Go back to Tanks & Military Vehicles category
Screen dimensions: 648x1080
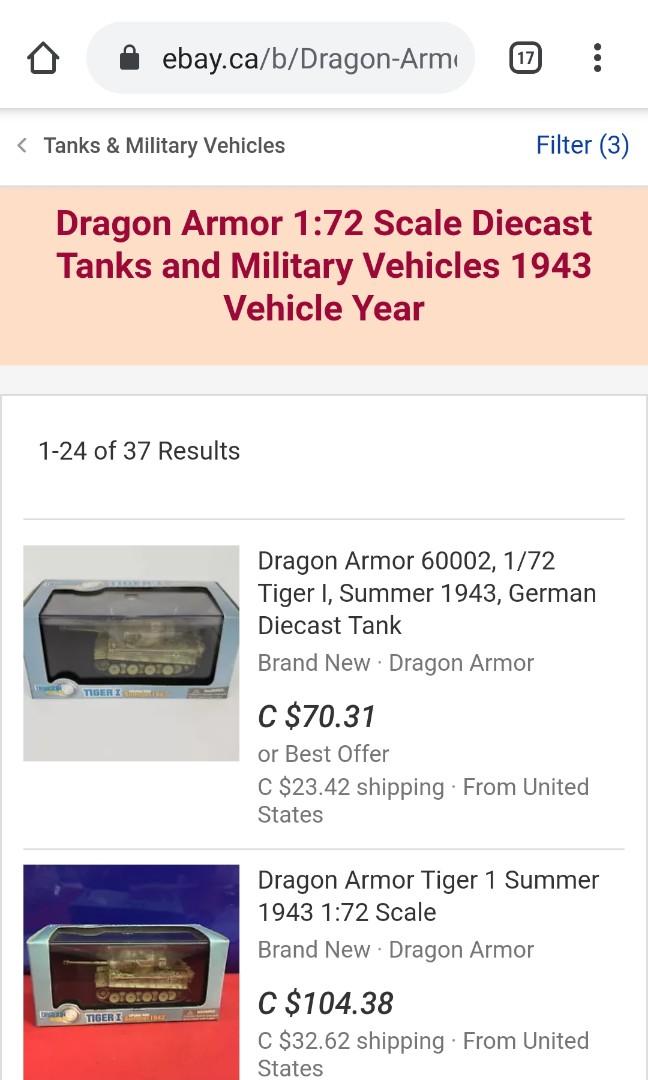coord(164,145)
